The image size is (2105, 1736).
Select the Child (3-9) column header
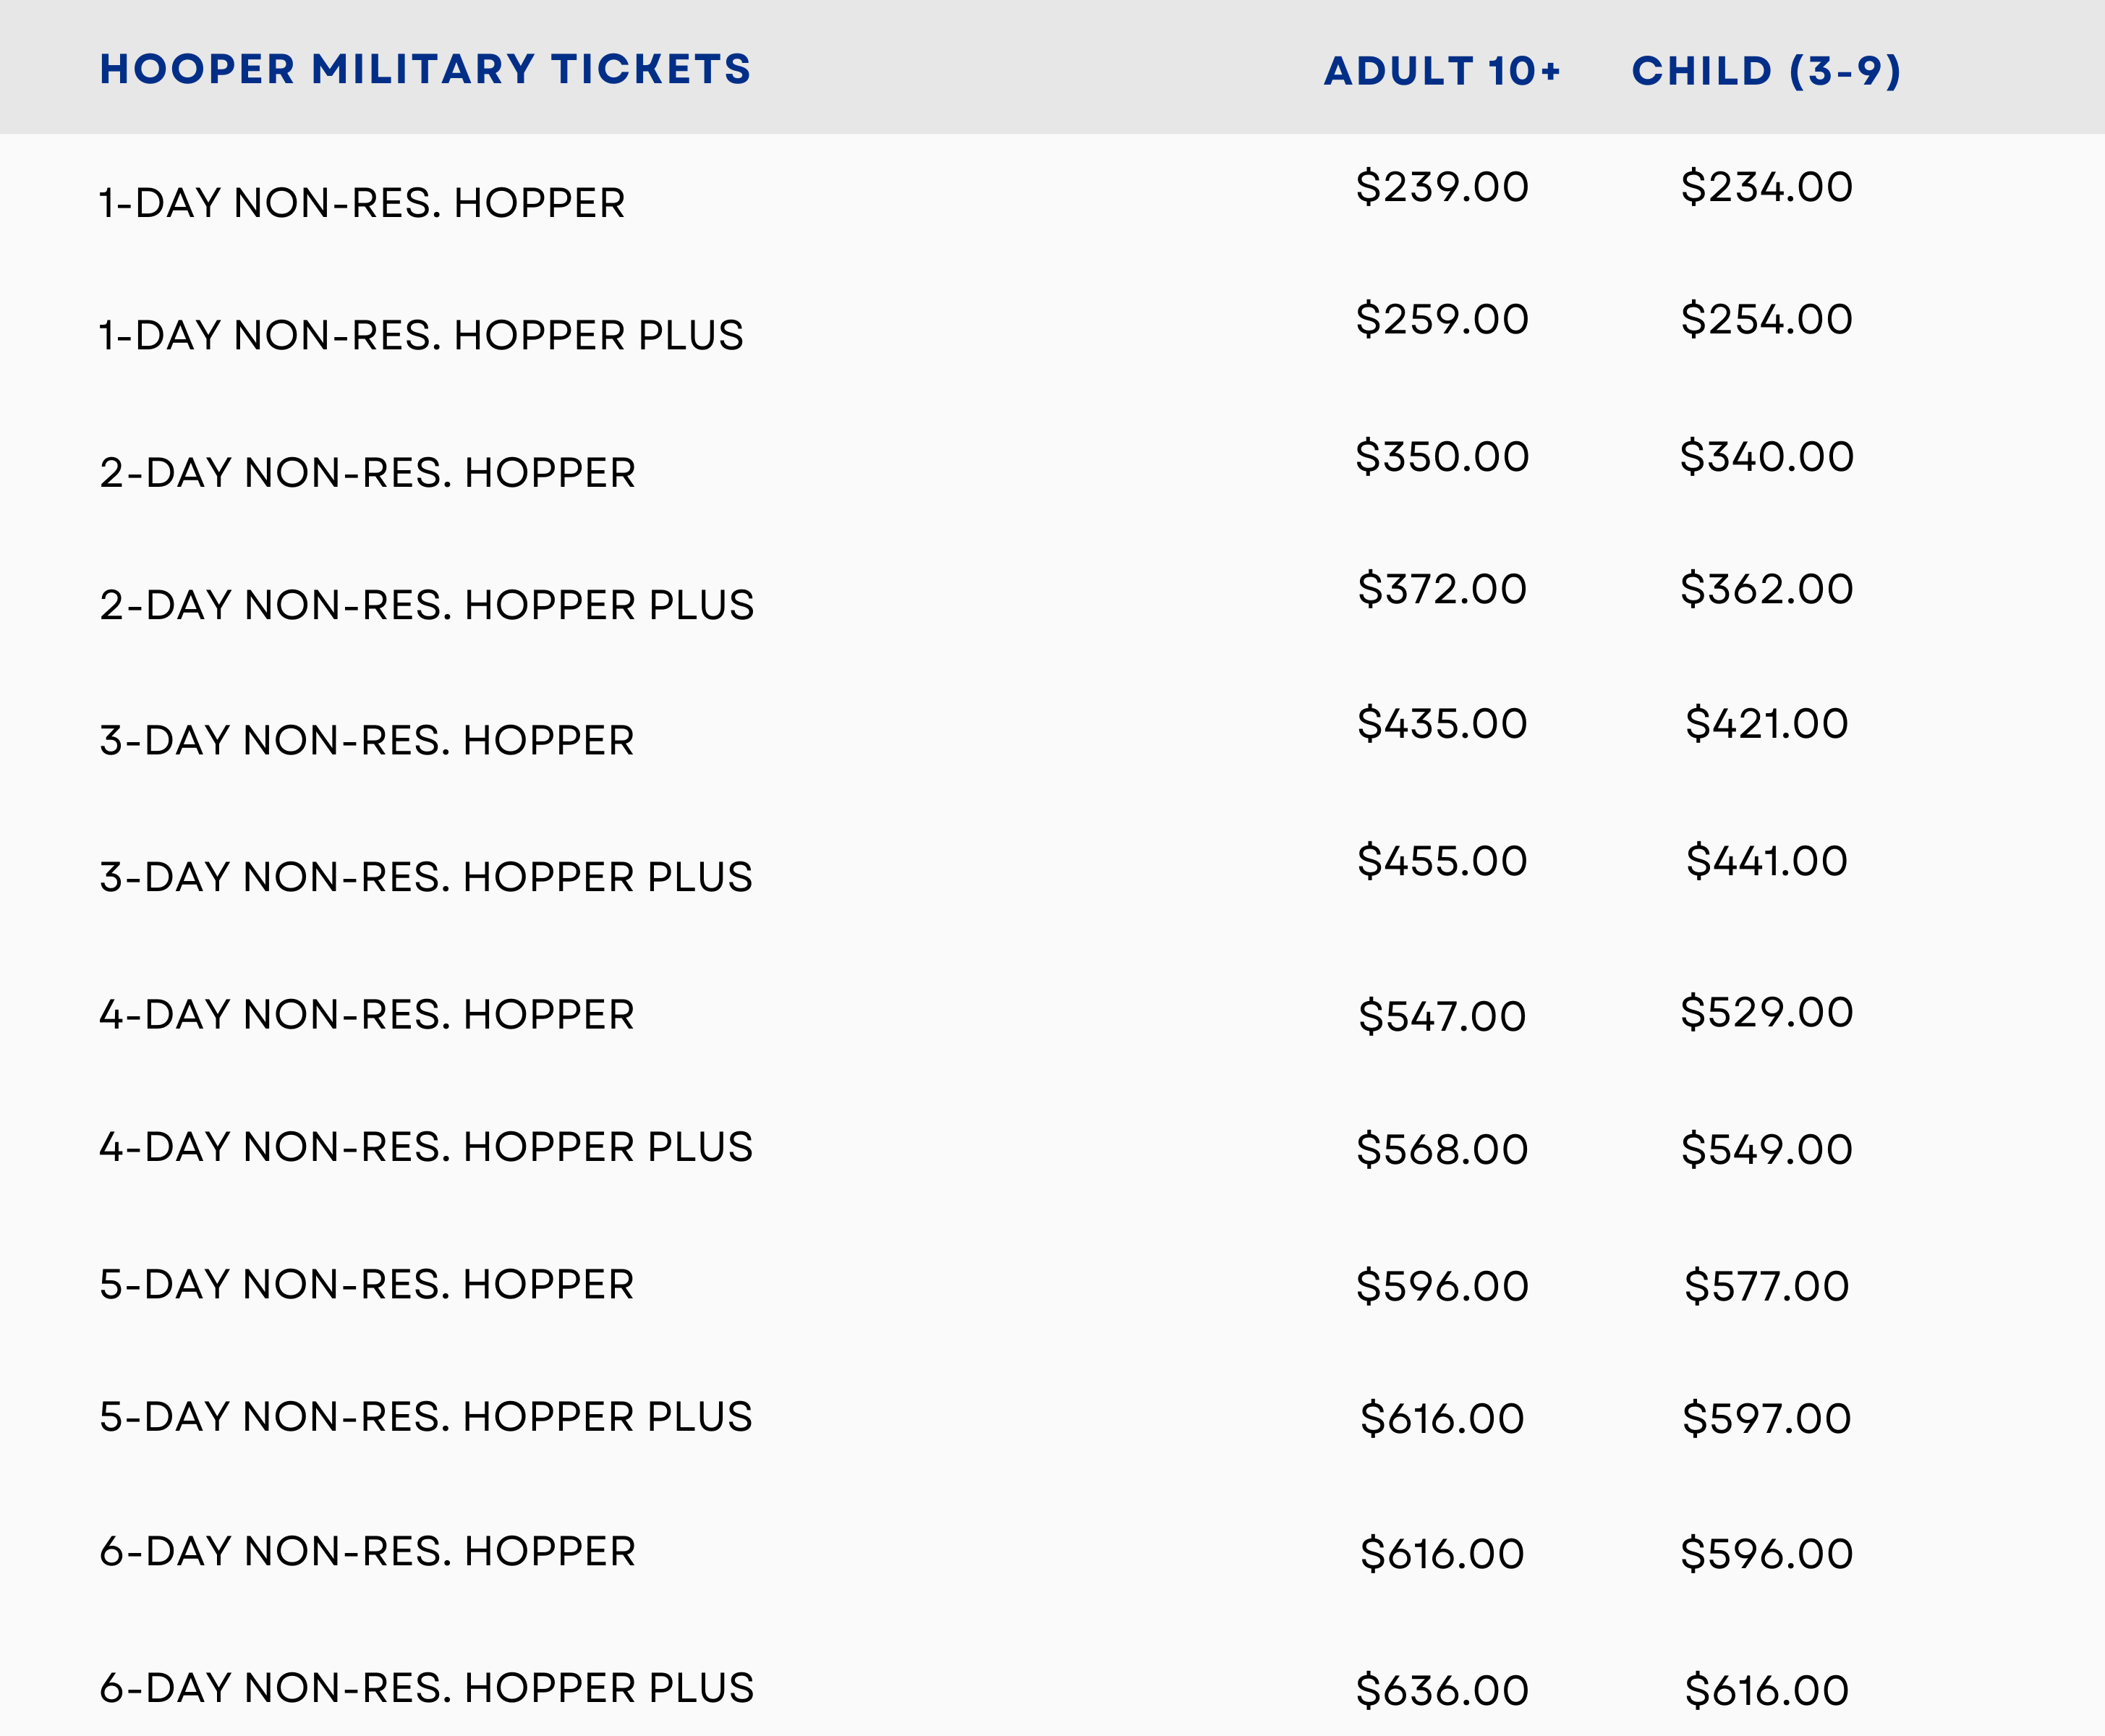tap(1766, 71)
